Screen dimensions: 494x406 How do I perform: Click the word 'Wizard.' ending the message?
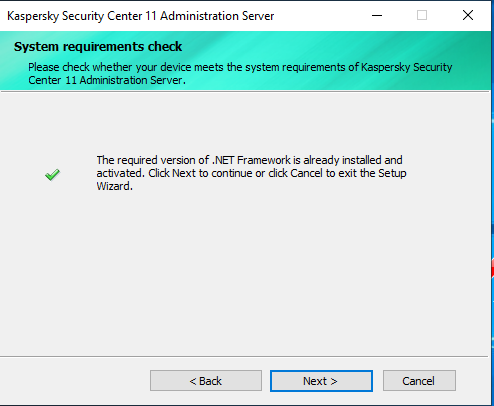[115, 186]
